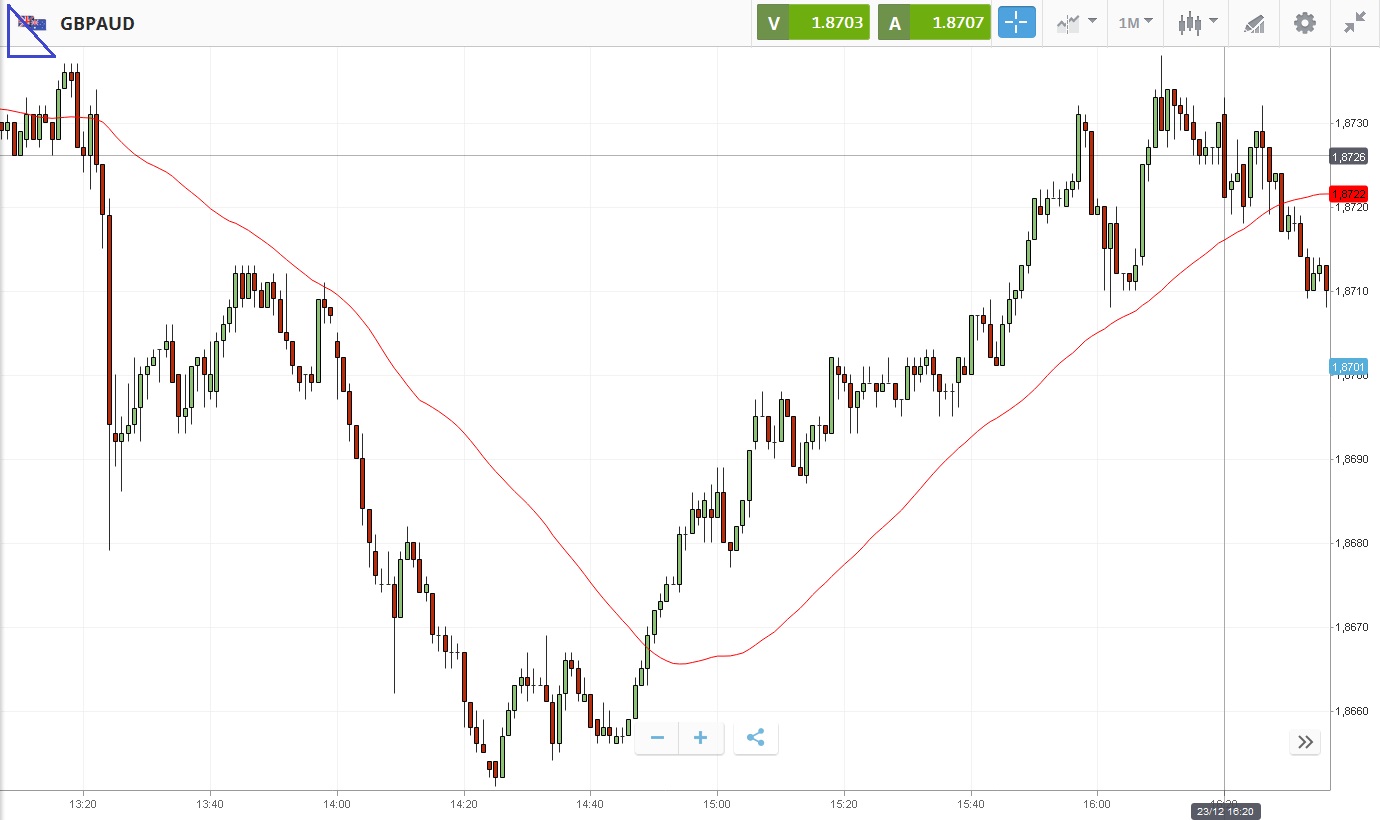Open chart settings gear

click(x=1305, y=23)
